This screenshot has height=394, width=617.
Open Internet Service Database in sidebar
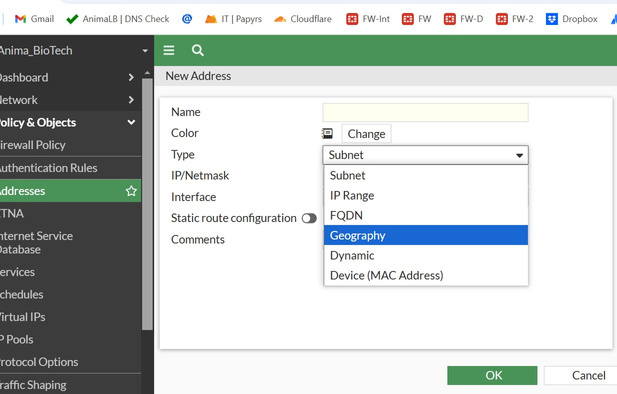tap(70, 242)
